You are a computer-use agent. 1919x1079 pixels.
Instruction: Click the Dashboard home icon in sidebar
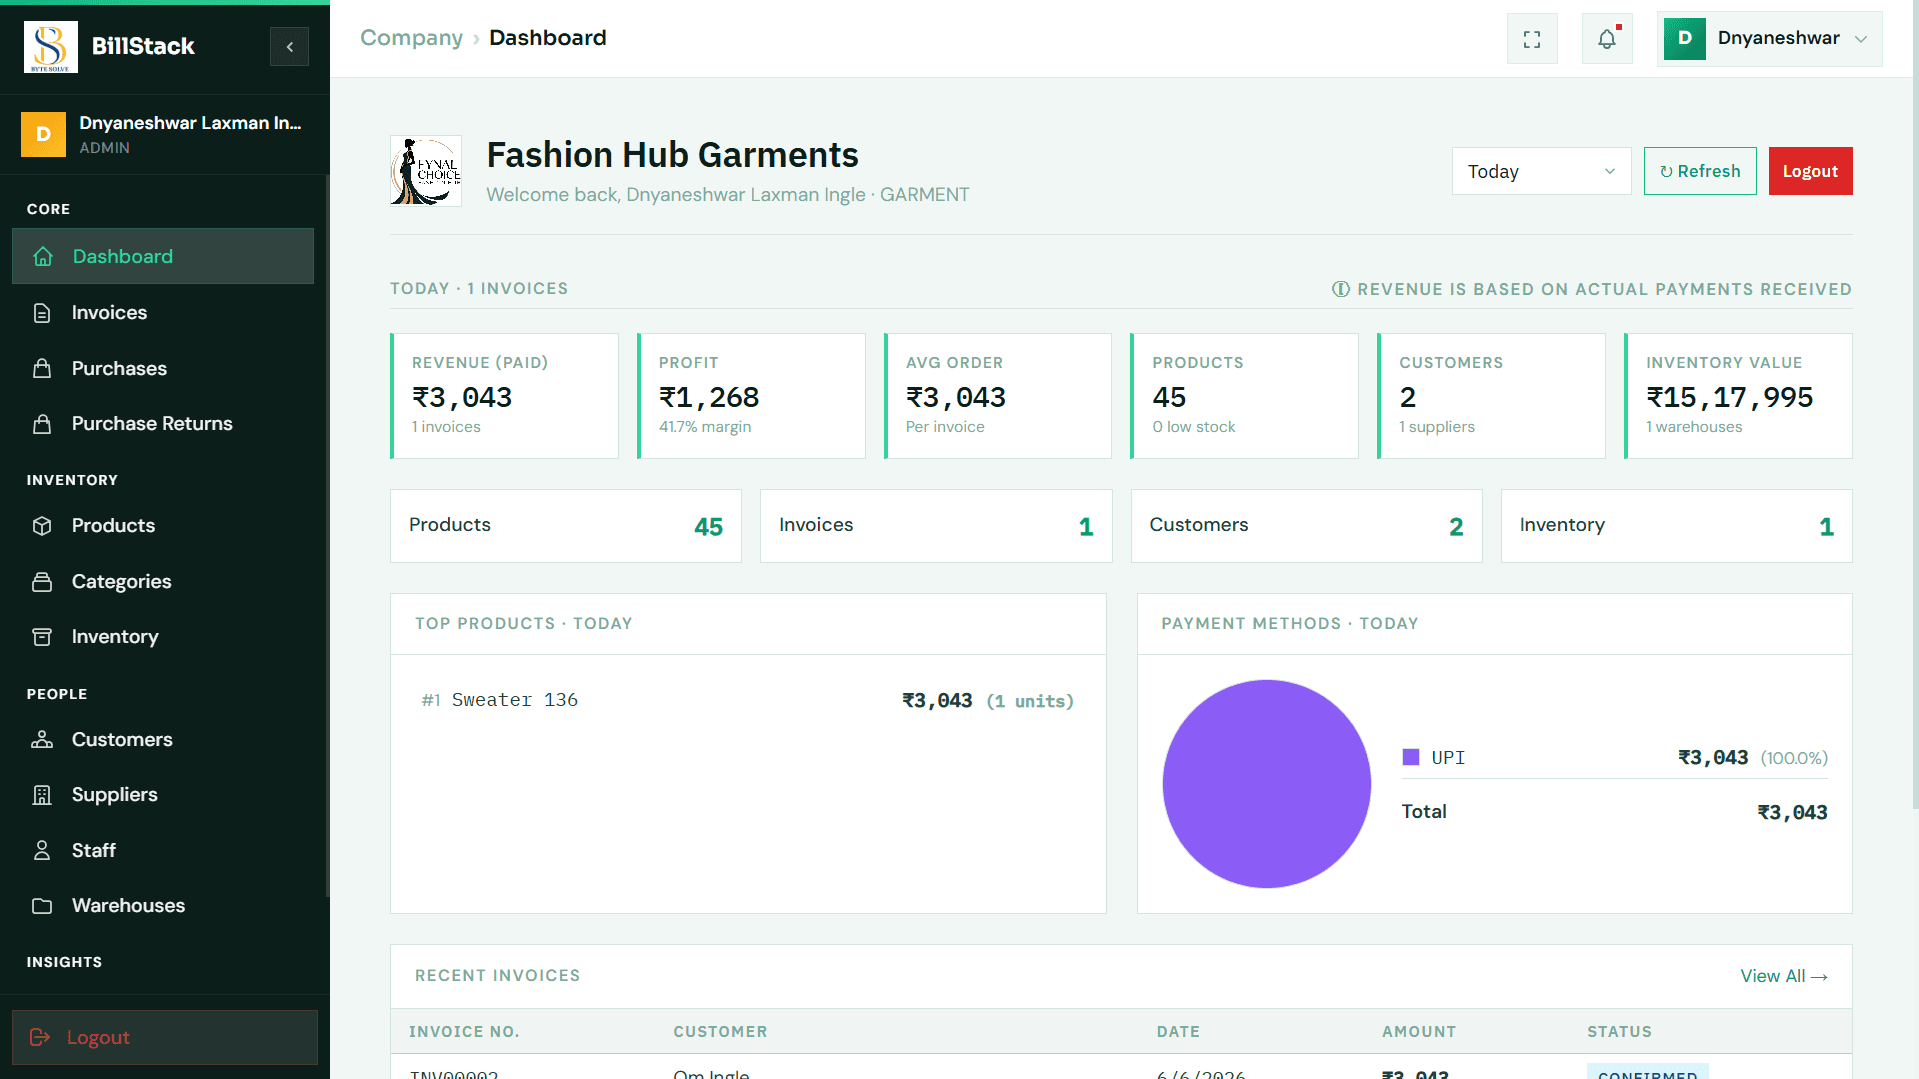point(43,257)
